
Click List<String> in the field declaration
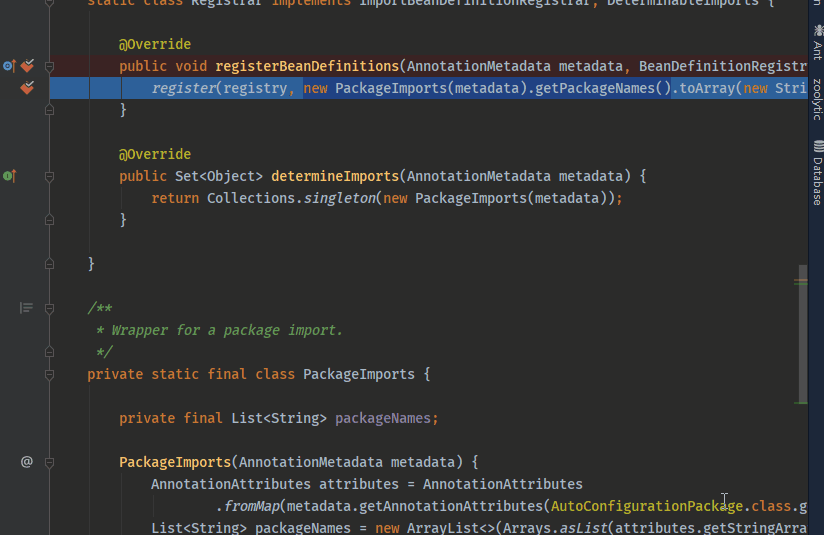[x=279, y=418]
